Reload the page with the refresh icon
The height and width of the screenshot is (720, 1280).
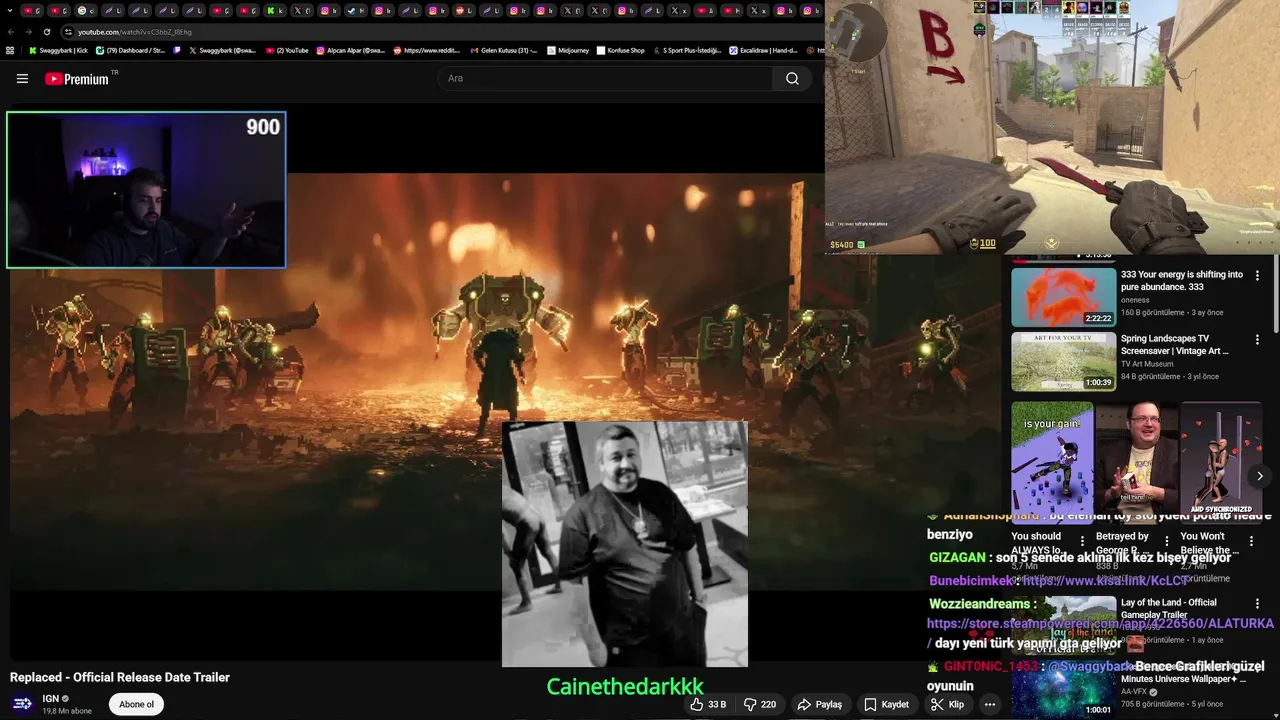(49, 32)
